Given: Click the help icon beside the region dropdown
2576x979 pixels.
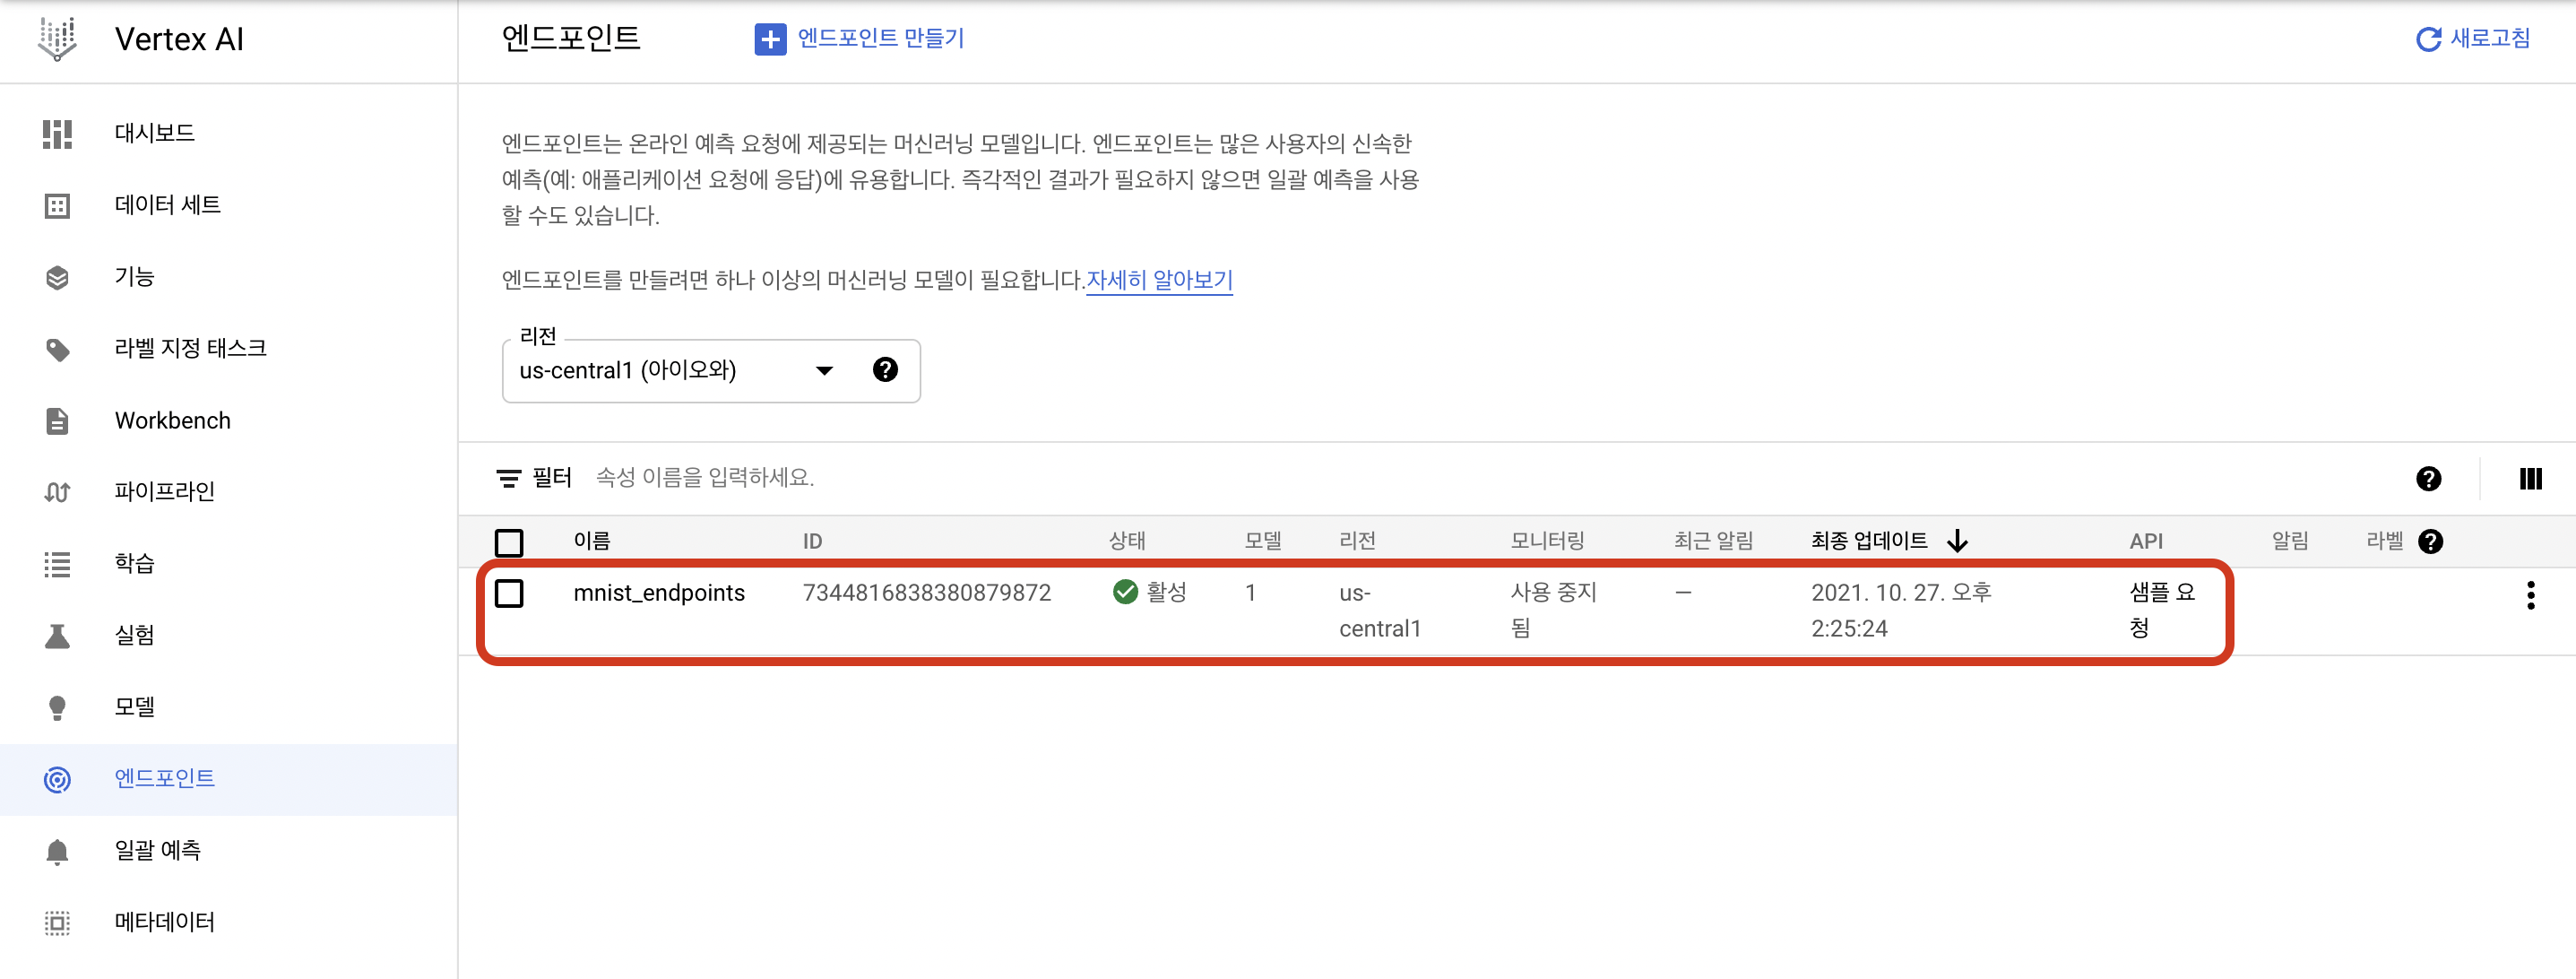Looking at the screenshot, I should click(x=885, y=370).
